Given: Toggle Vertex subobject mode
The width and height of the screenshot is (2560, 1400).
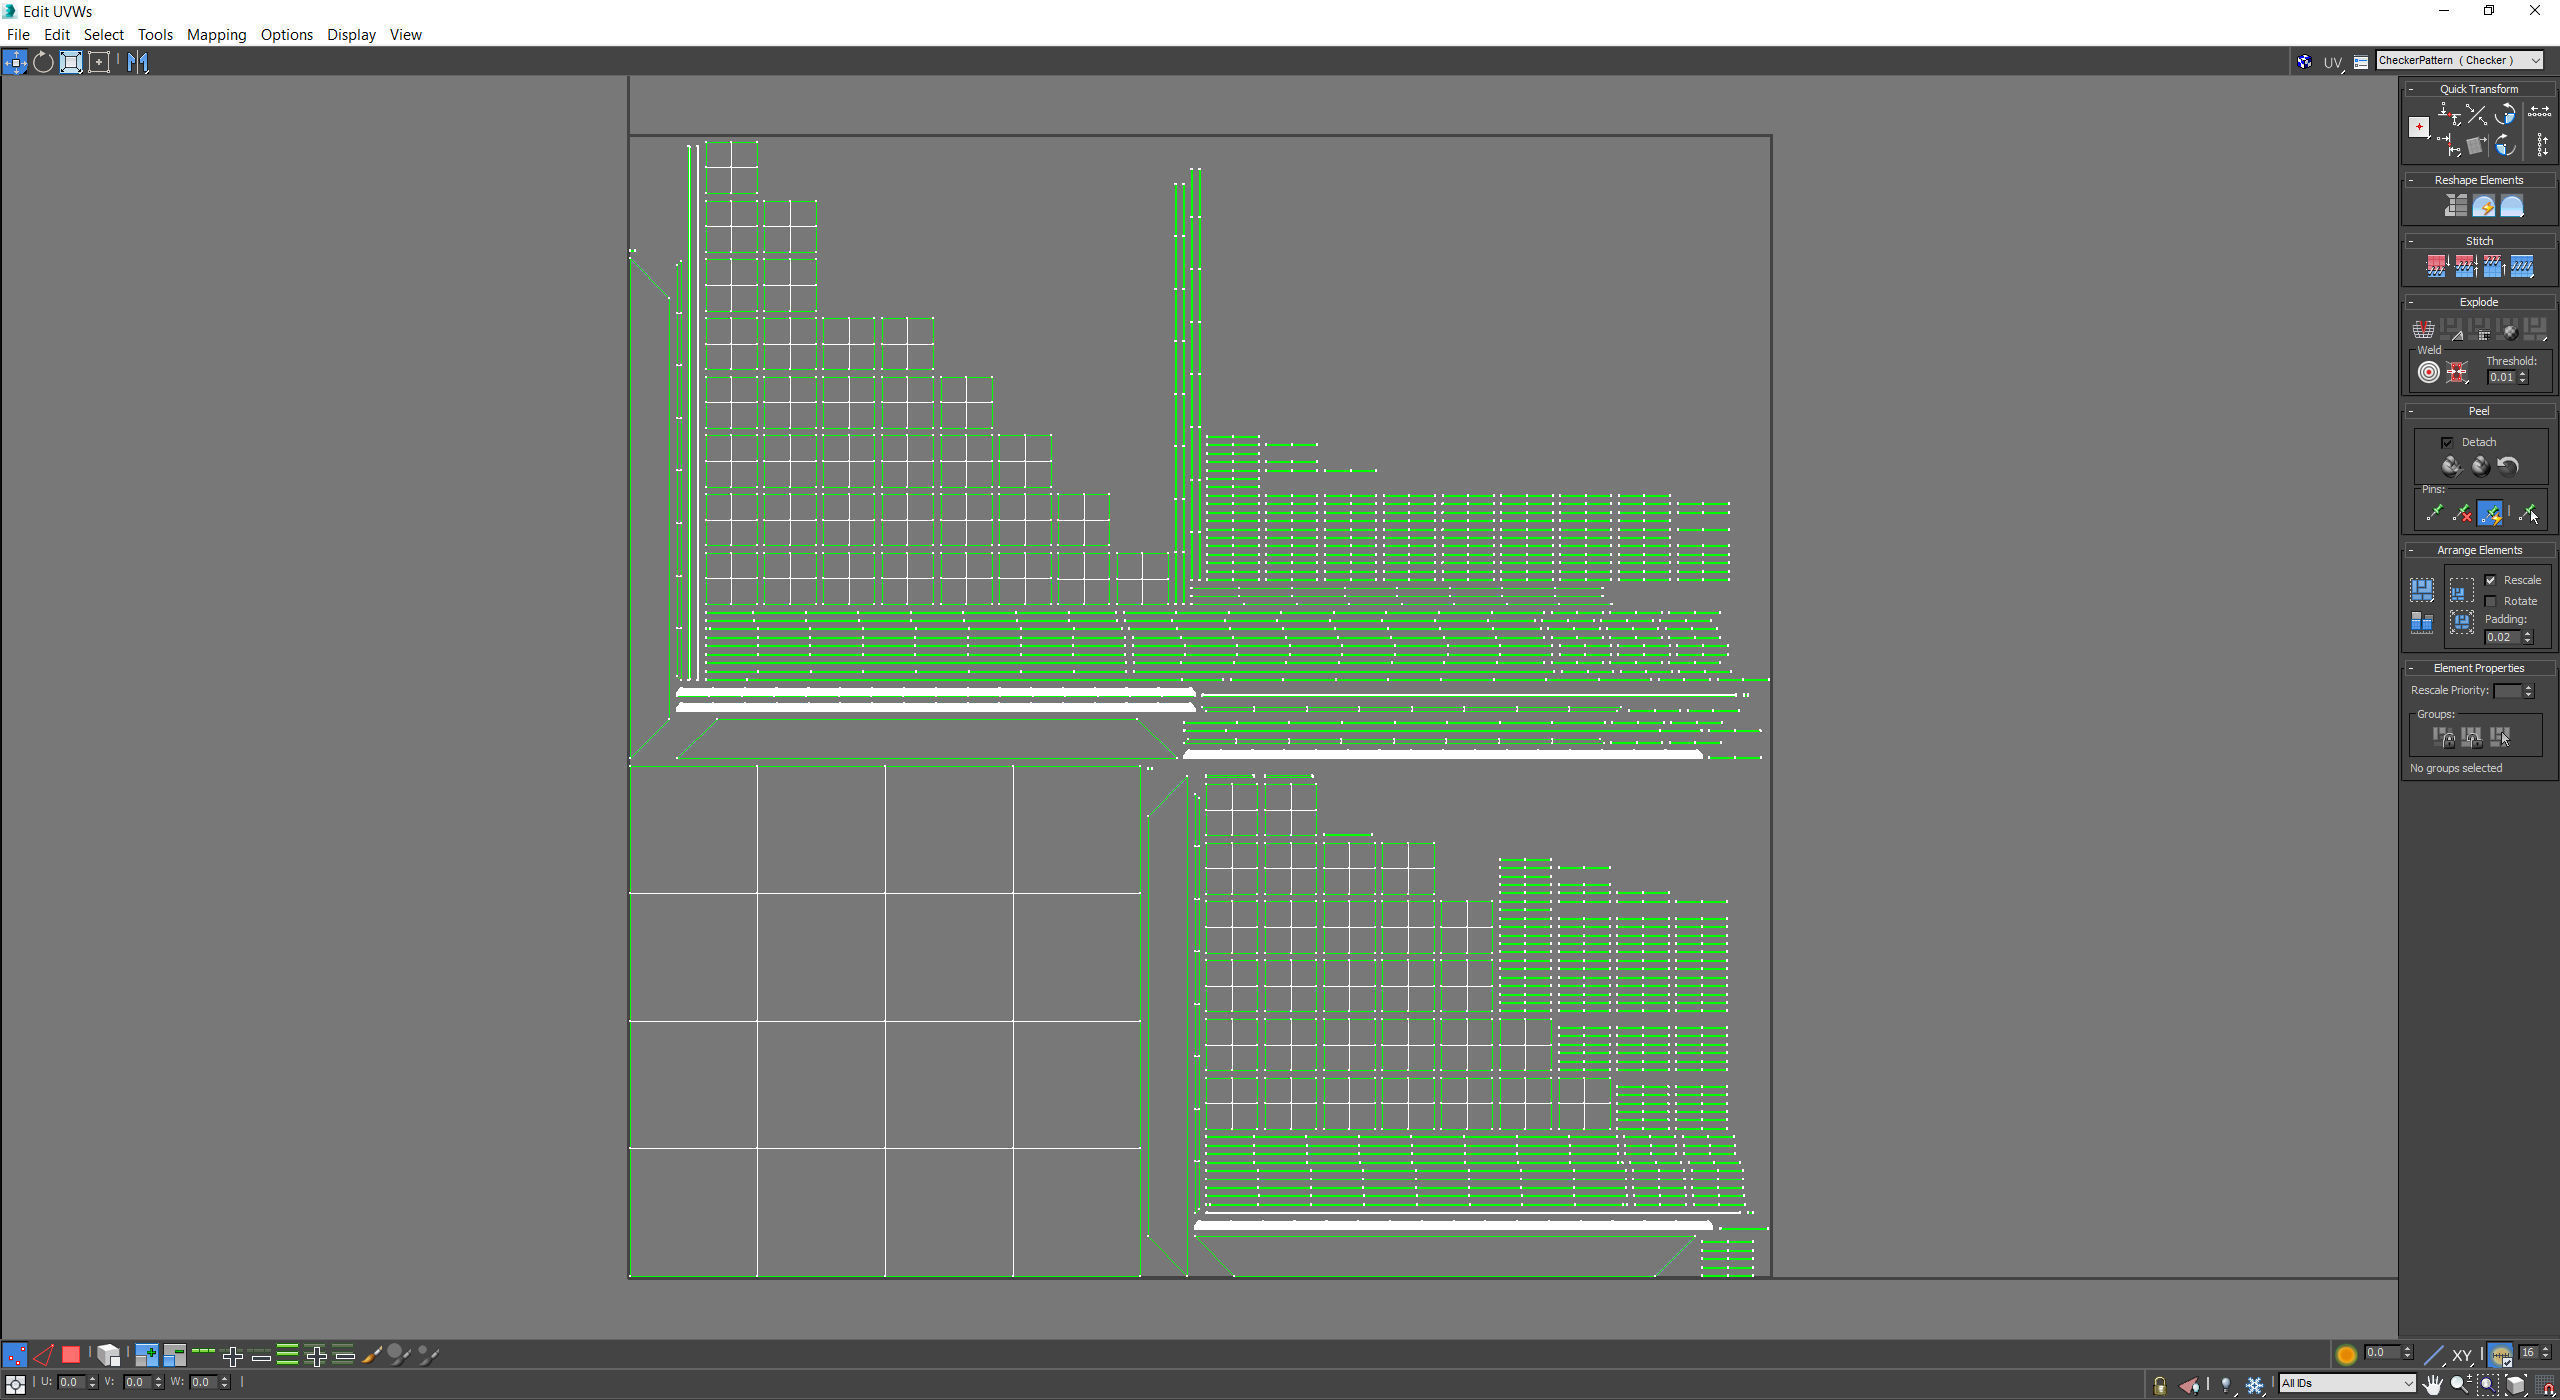Looking at the screenshot, I should tap(15, 1355).
